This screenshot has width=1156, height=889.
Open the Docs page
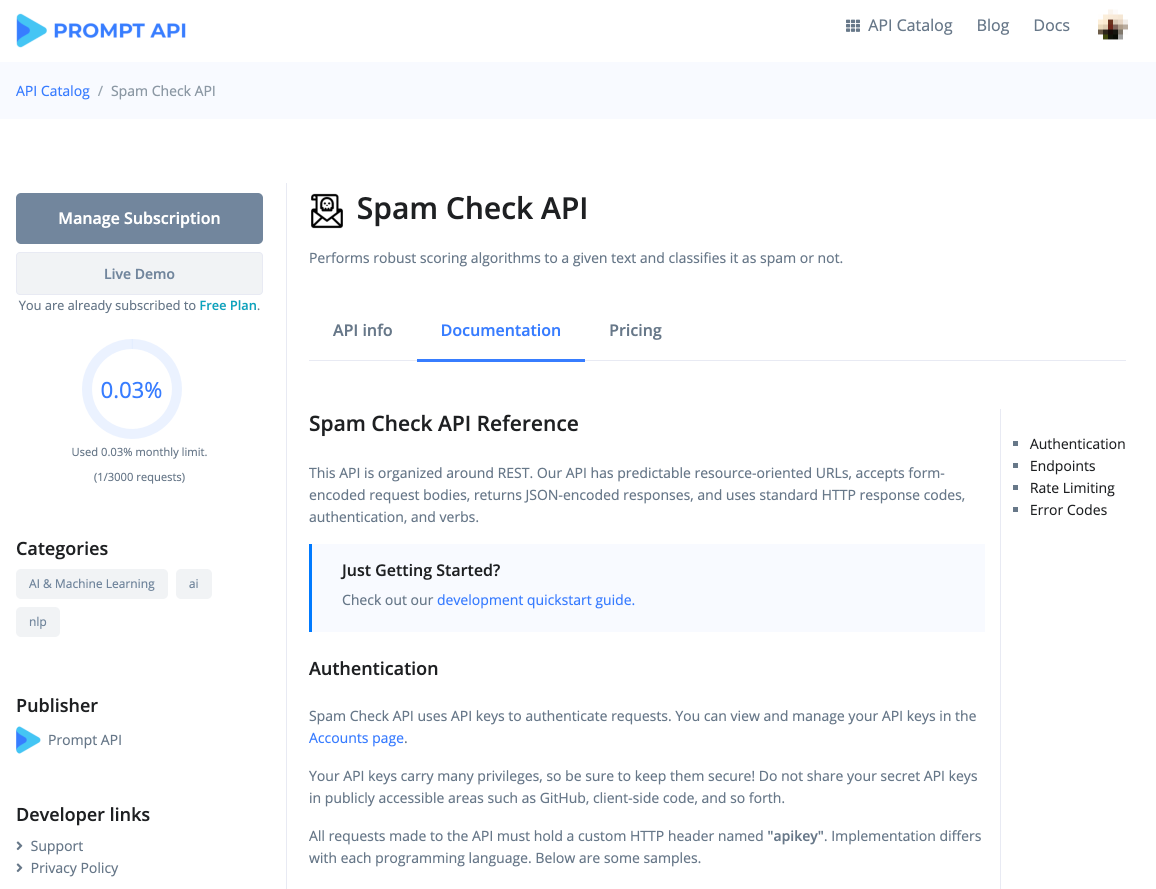tap(1051, 26)
